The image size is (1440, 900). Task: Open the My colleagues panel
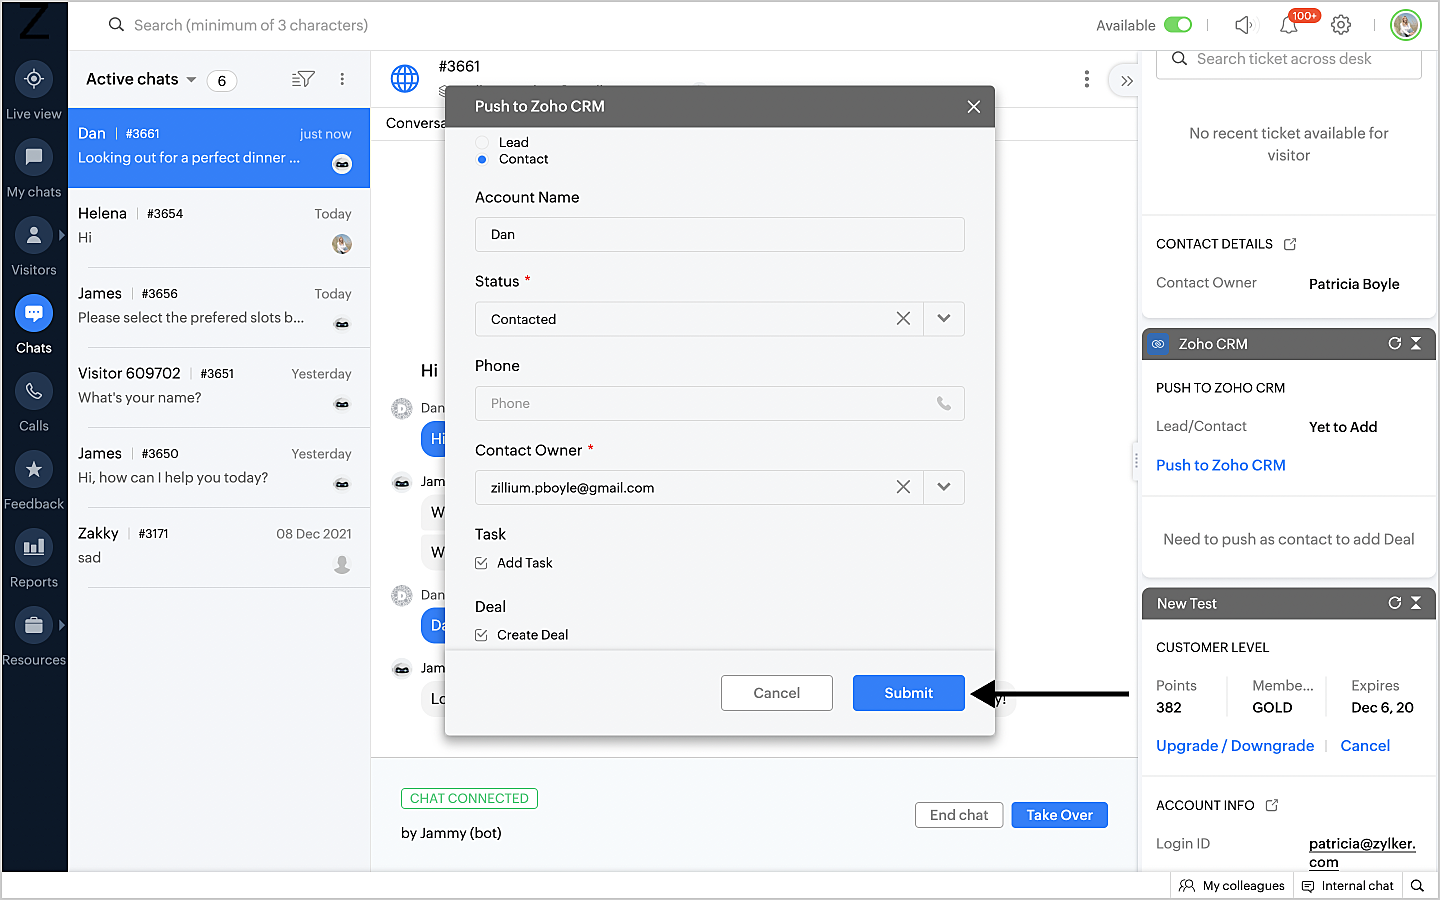[x=1232, y=886]
